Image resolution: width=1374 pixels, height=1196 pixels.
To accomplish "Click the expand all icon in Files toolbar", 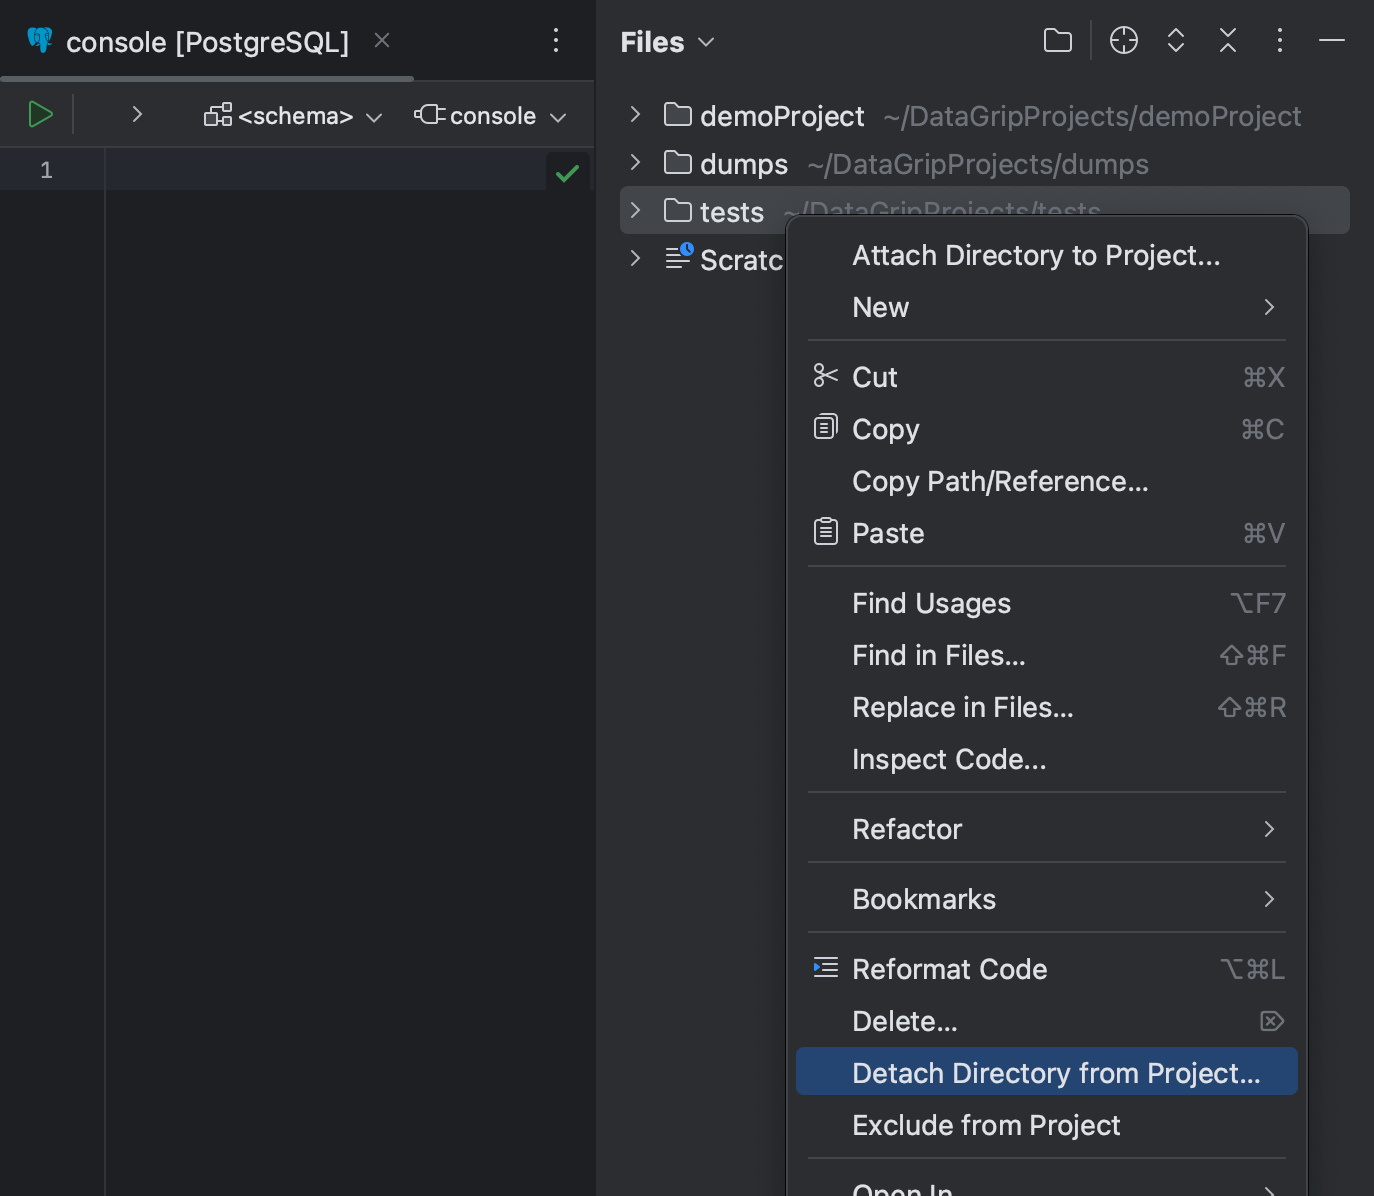I will pos(1175,41).
